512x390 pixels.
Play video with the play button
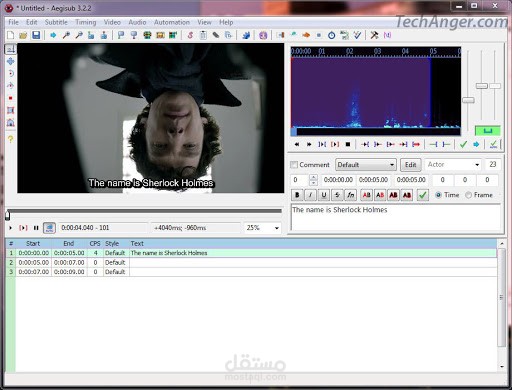click(10, 228)
